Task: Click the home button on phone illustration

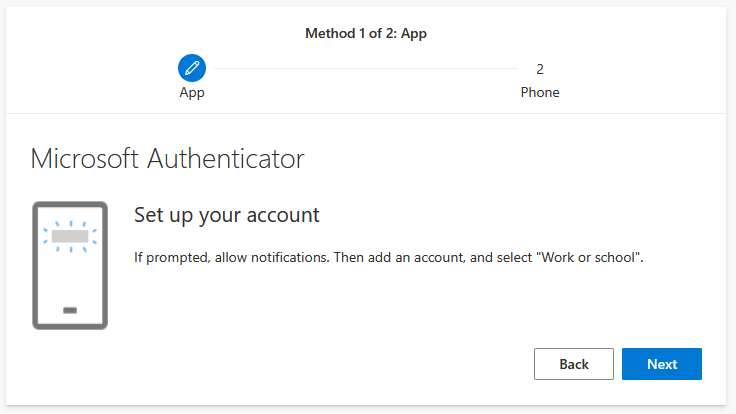Action: [x=70, y=310]
